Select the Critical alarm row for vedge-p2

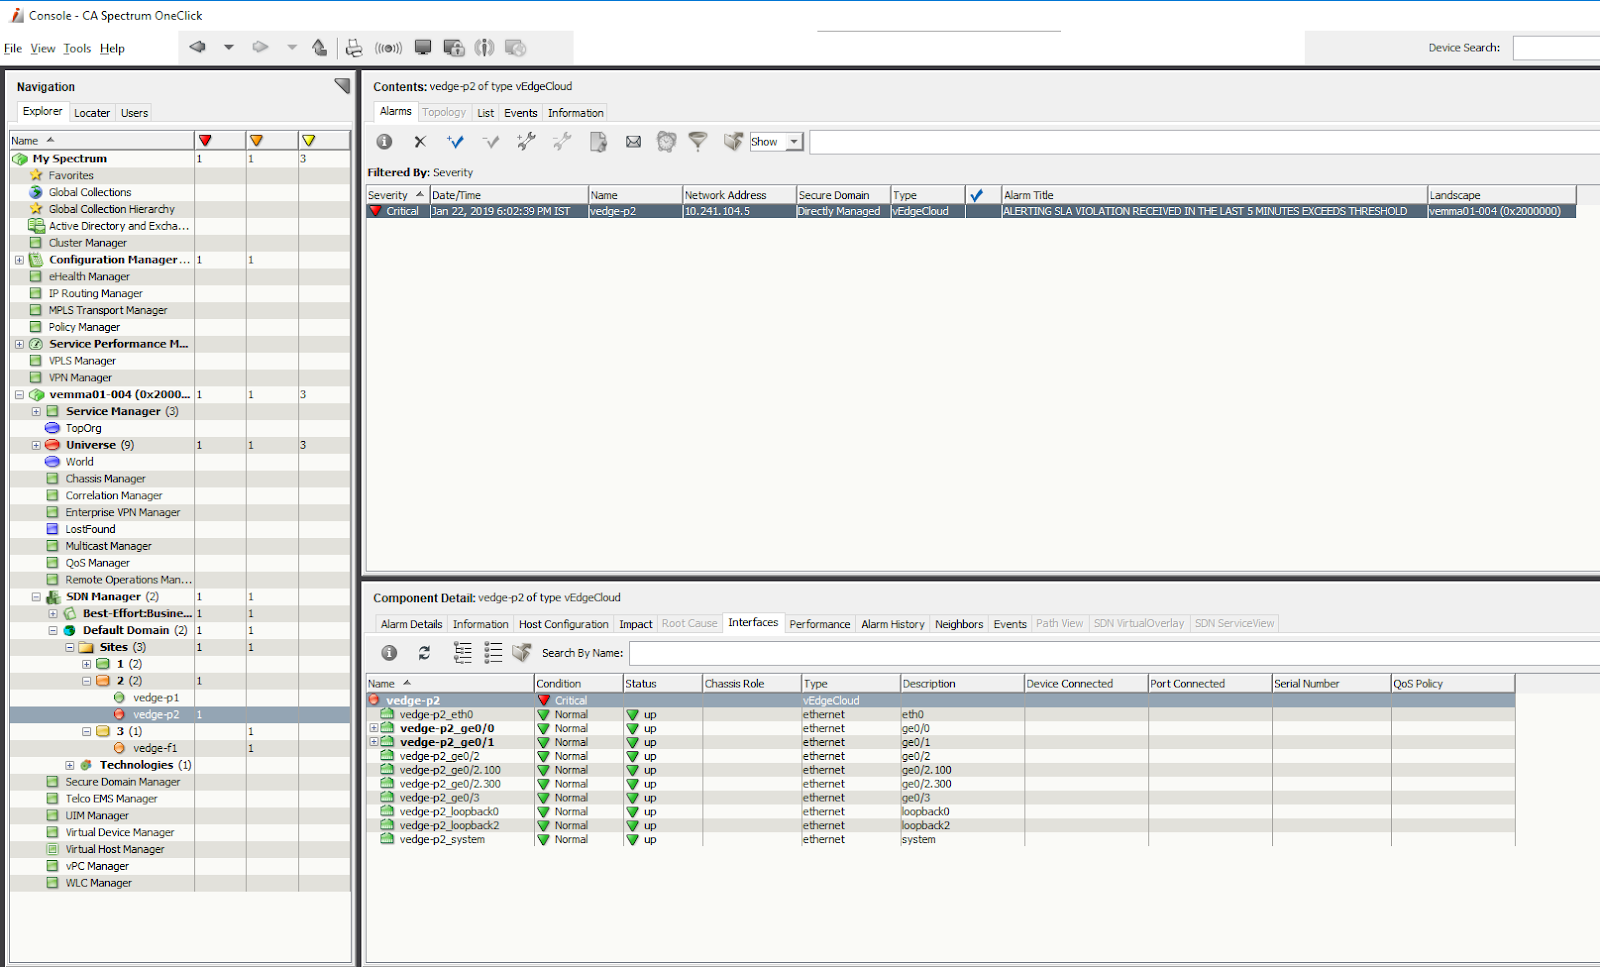(971, 211)
